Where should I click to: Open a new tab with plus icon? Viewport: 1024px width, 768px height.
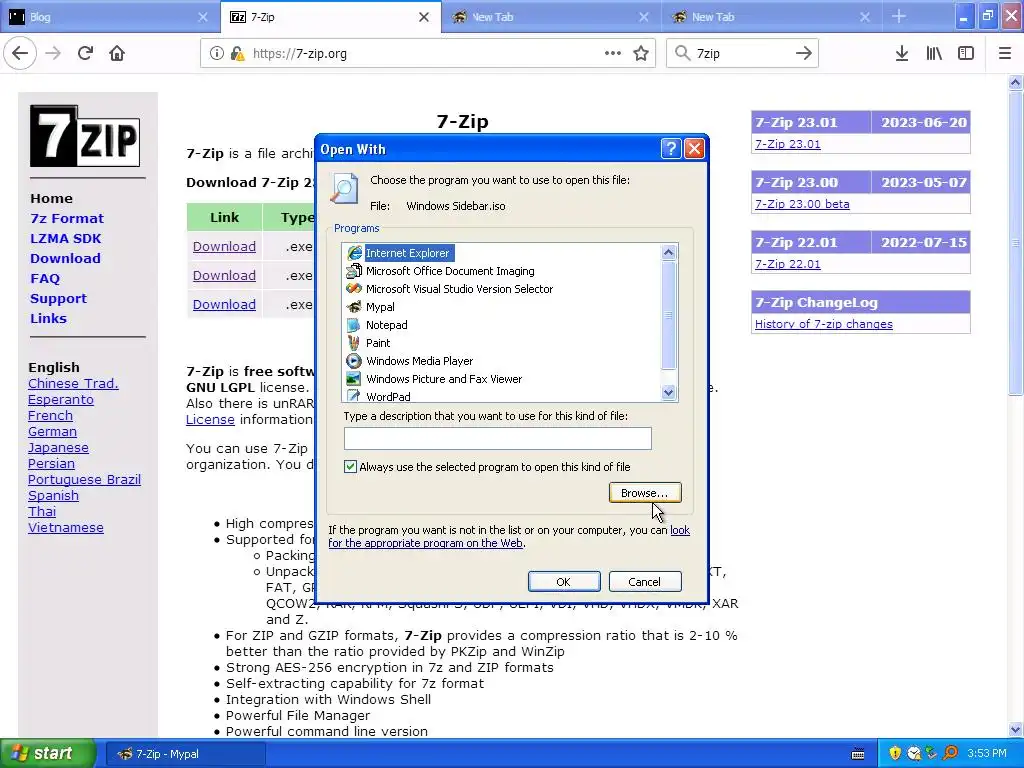(899, 16)
